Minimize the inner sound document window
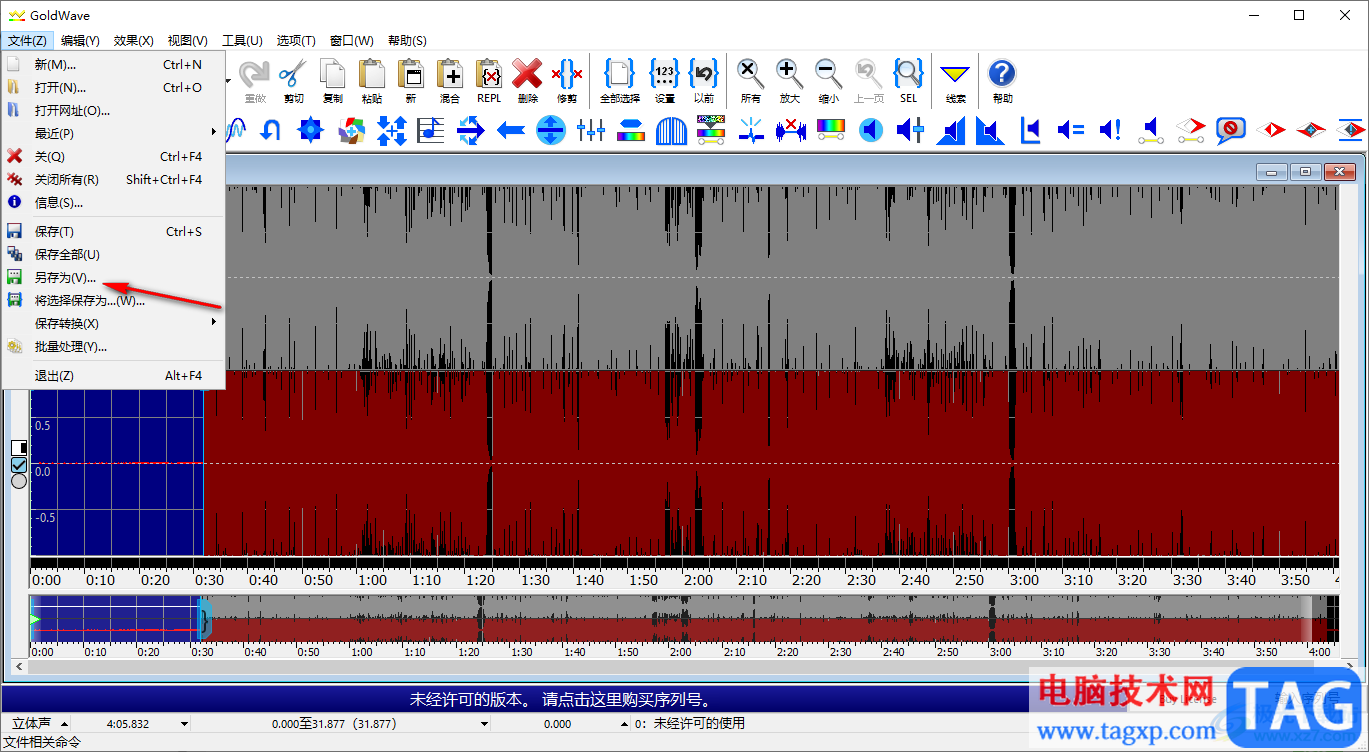1369x752 pixels. [x=1272, y=172]
